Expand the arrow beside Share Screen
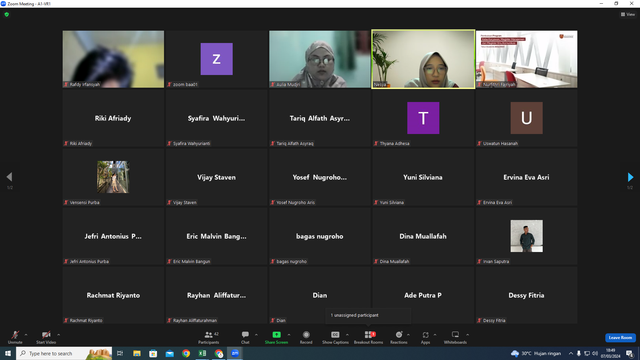This screenshot has width=640, height=360. tap(289, 335)
